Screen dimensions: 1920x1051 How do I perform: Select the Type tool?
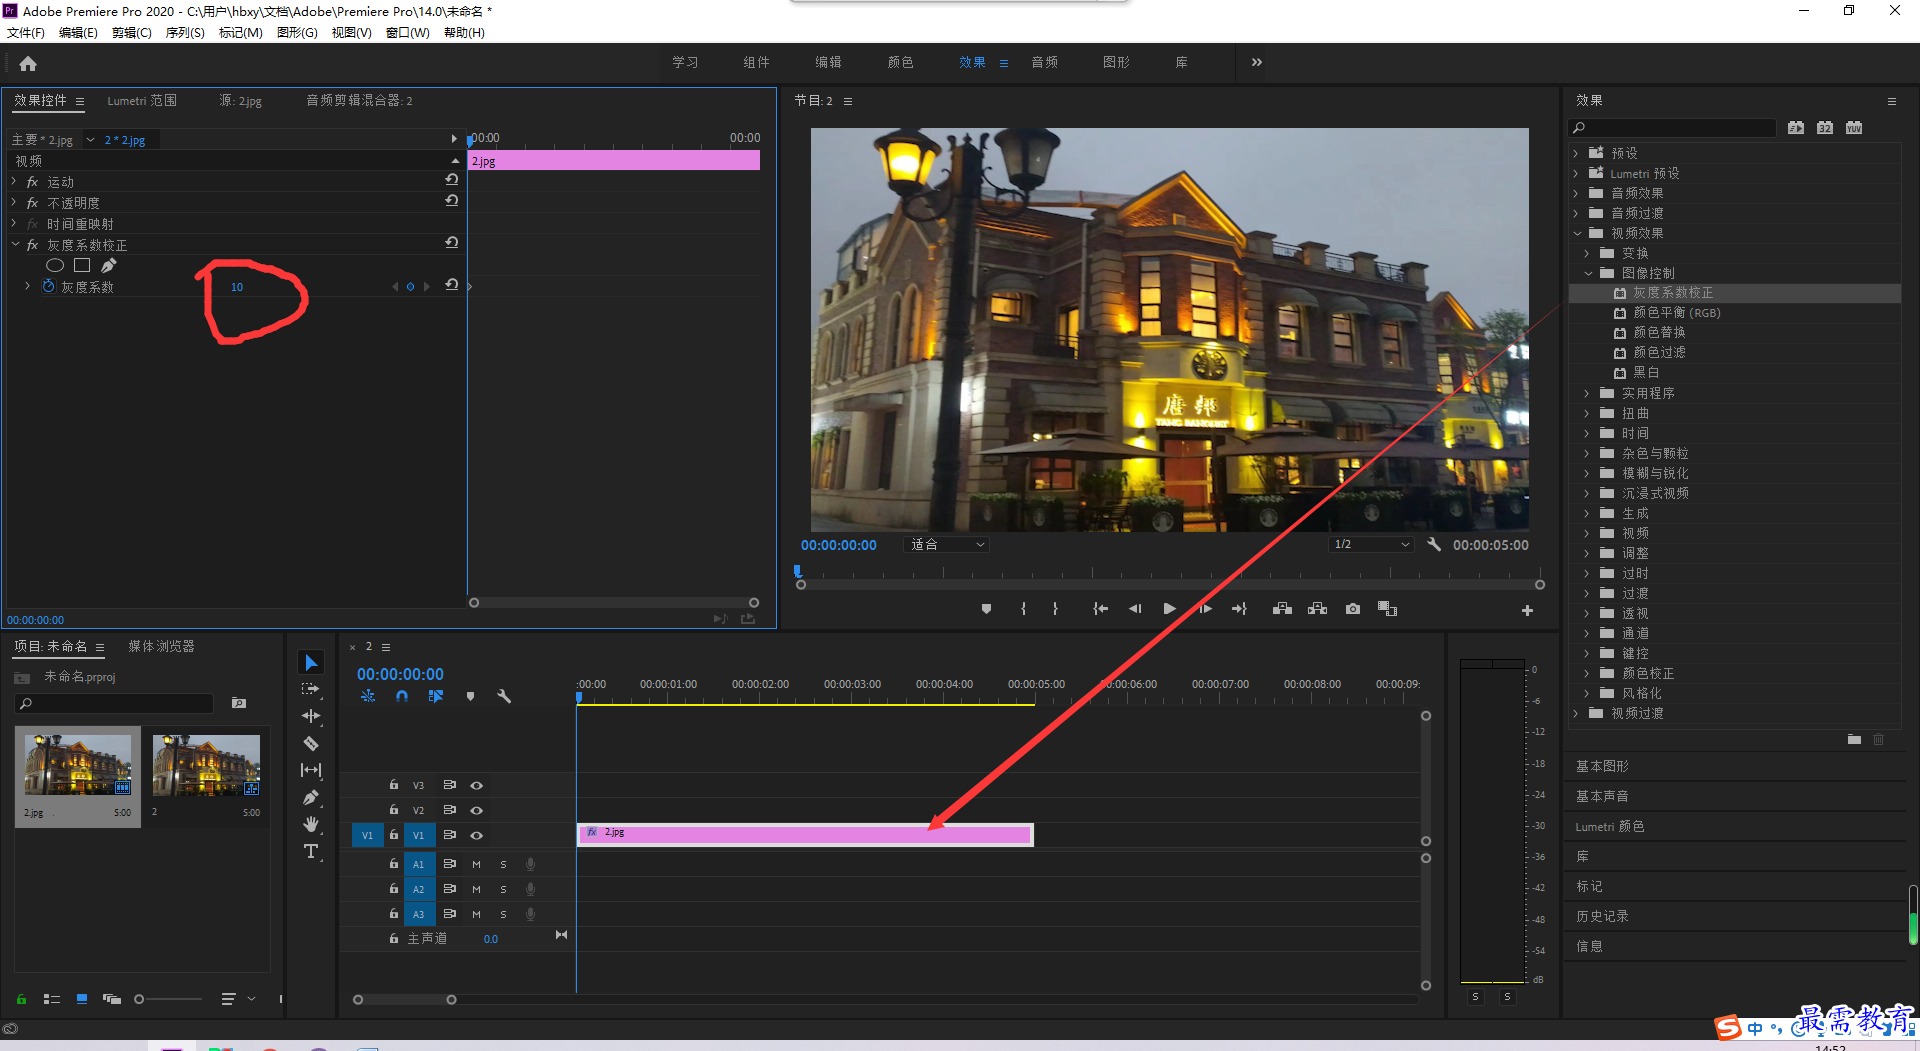tap(311, 851)
